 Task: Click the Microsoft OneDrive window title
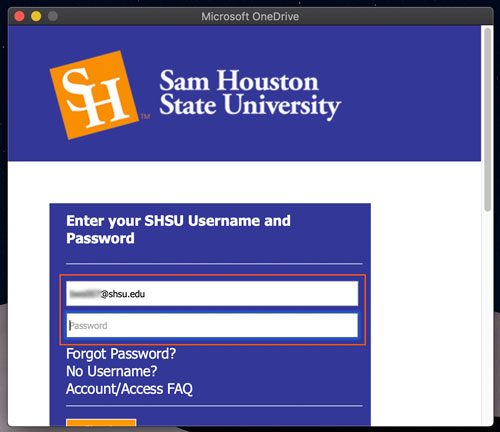(x=250, y=16)
